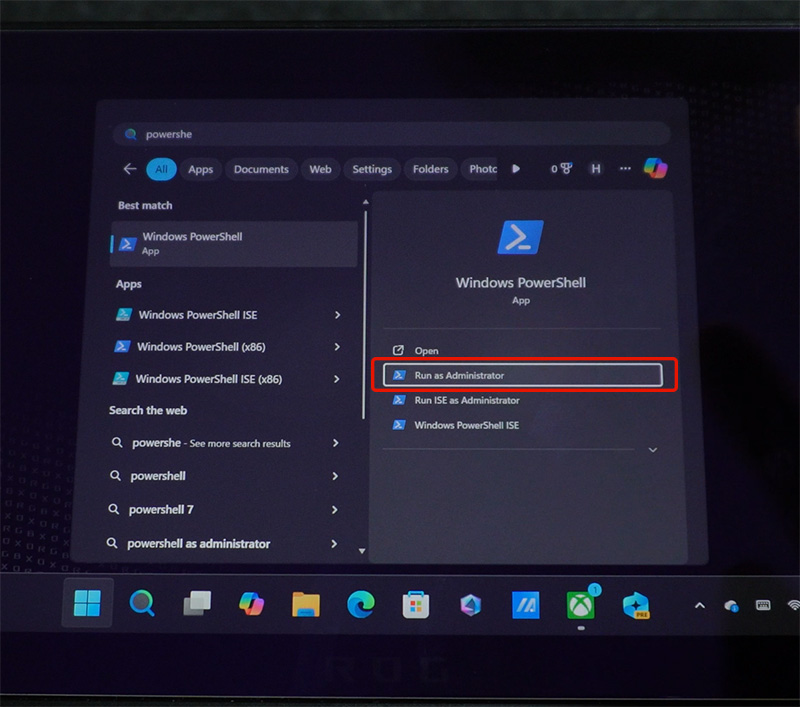Open Microsoft Edge from the taskbar

click(x=361, y=604)
